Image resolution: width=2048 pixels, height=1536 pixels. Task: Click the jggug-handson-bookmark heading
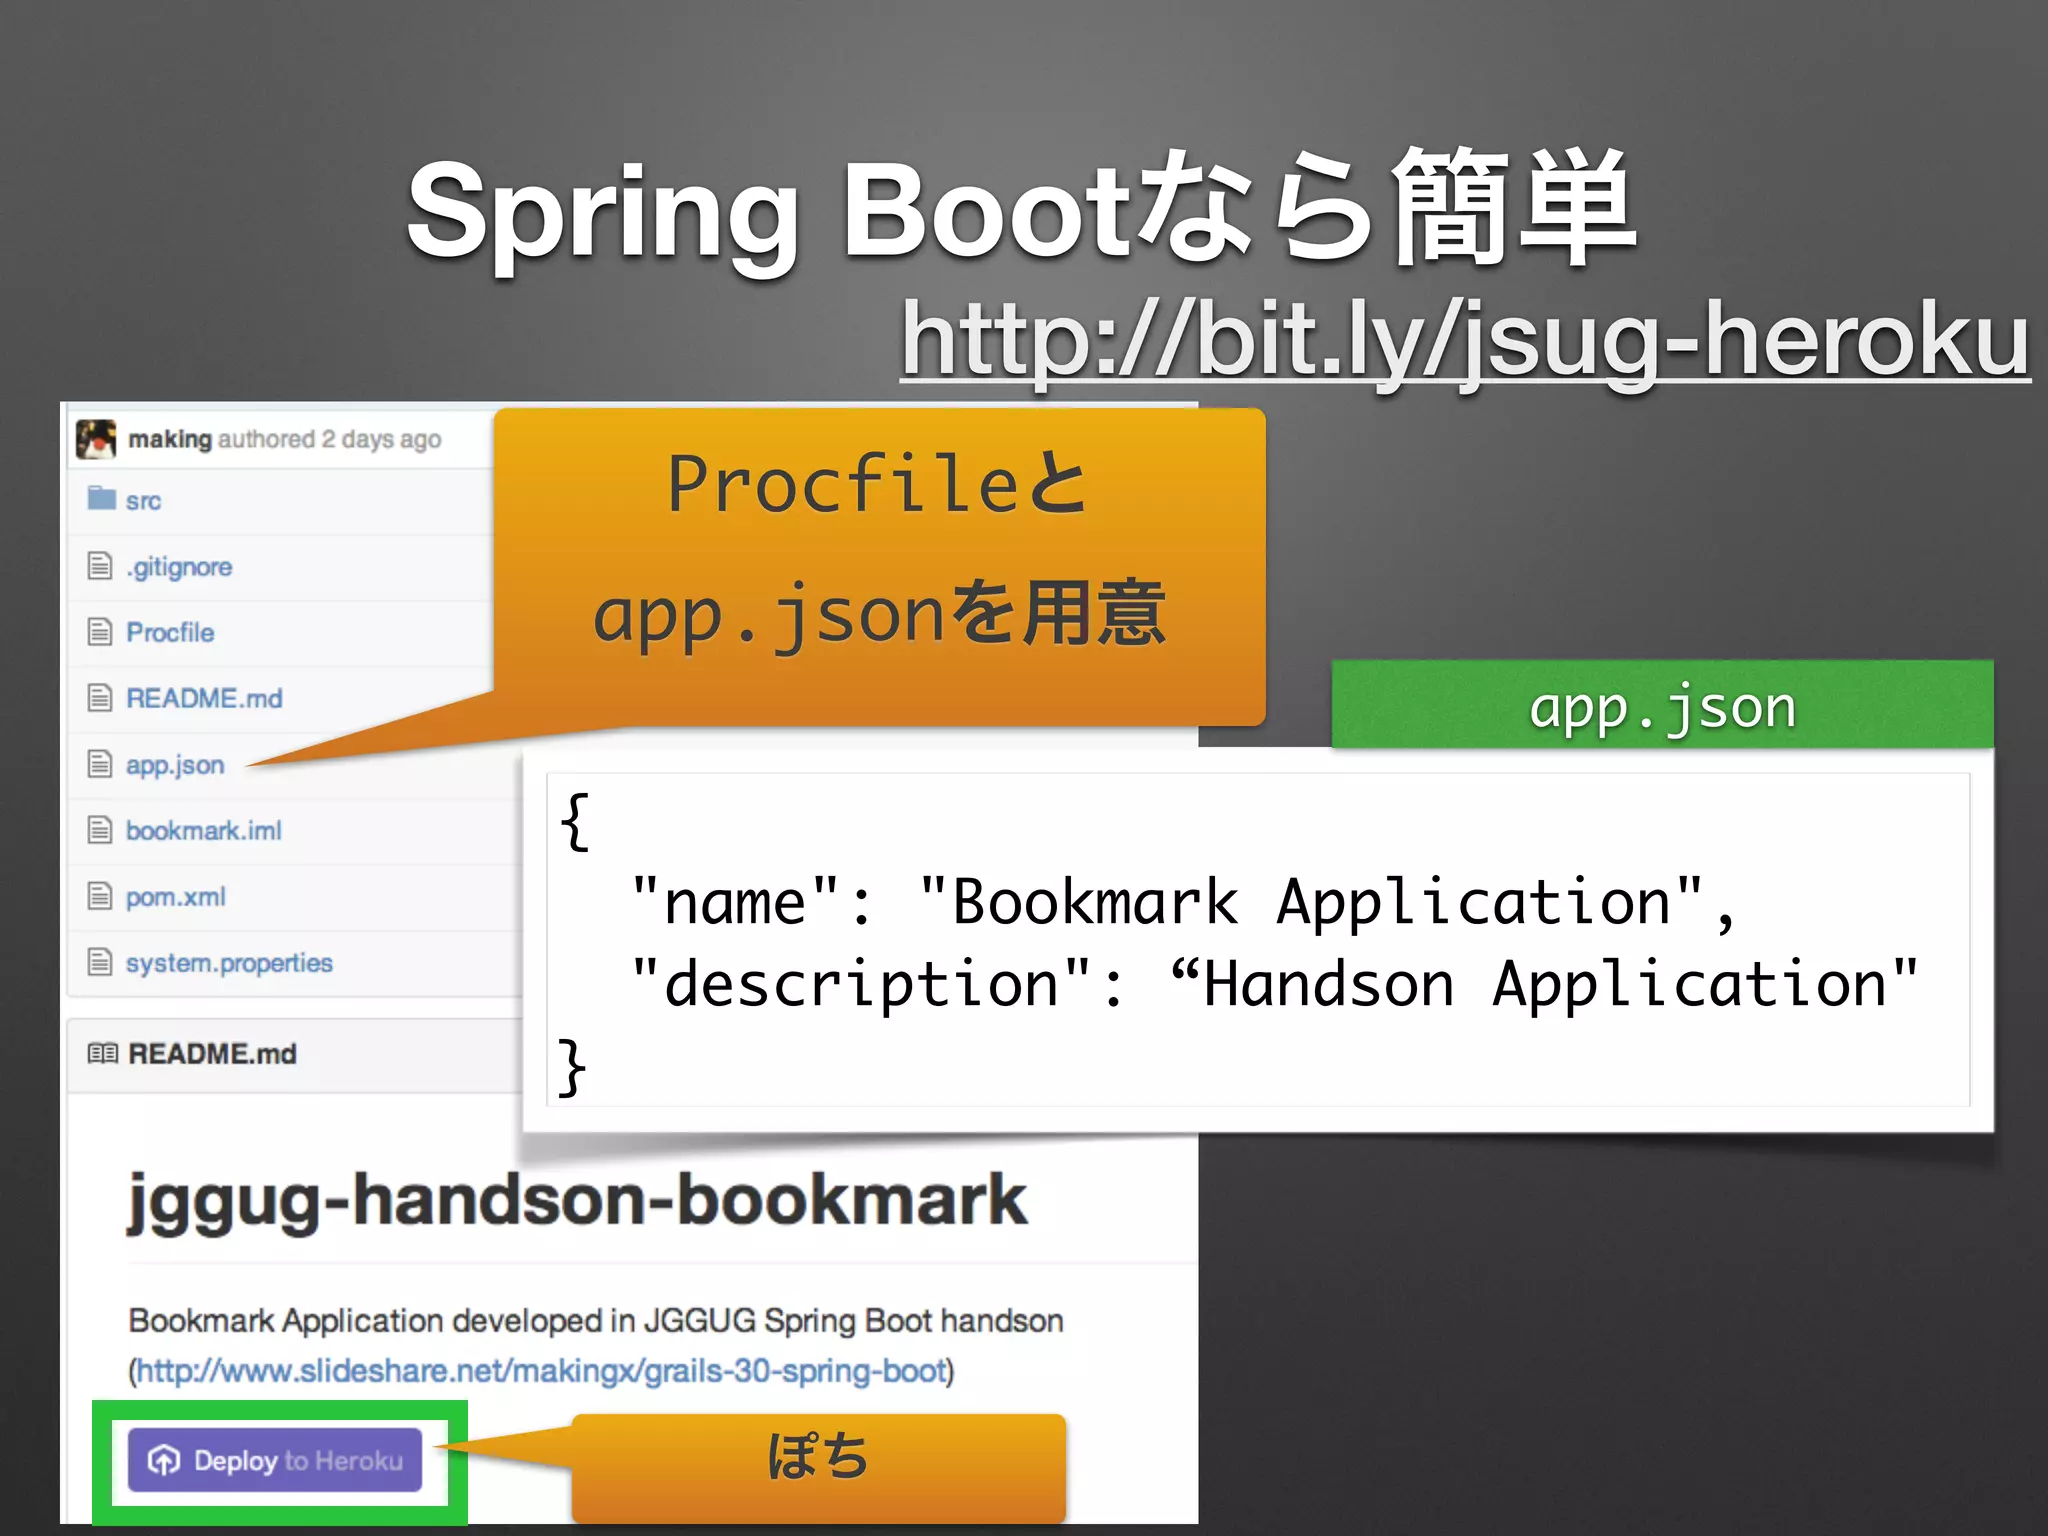[x=577, y=1202]
